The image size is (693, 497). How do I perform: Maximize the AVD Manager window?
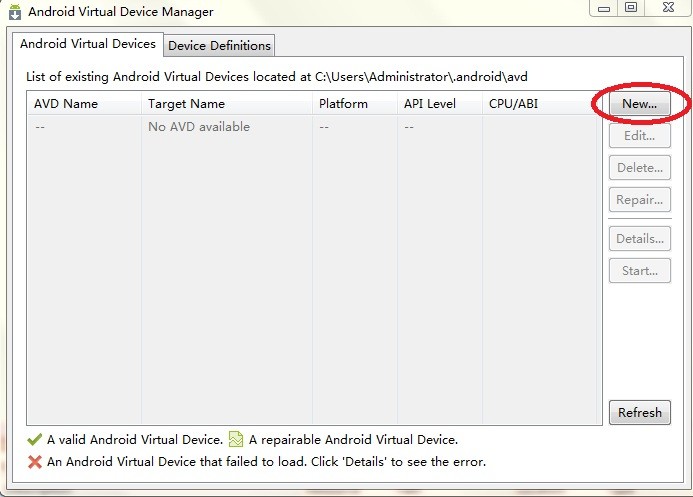pos(631,8)
